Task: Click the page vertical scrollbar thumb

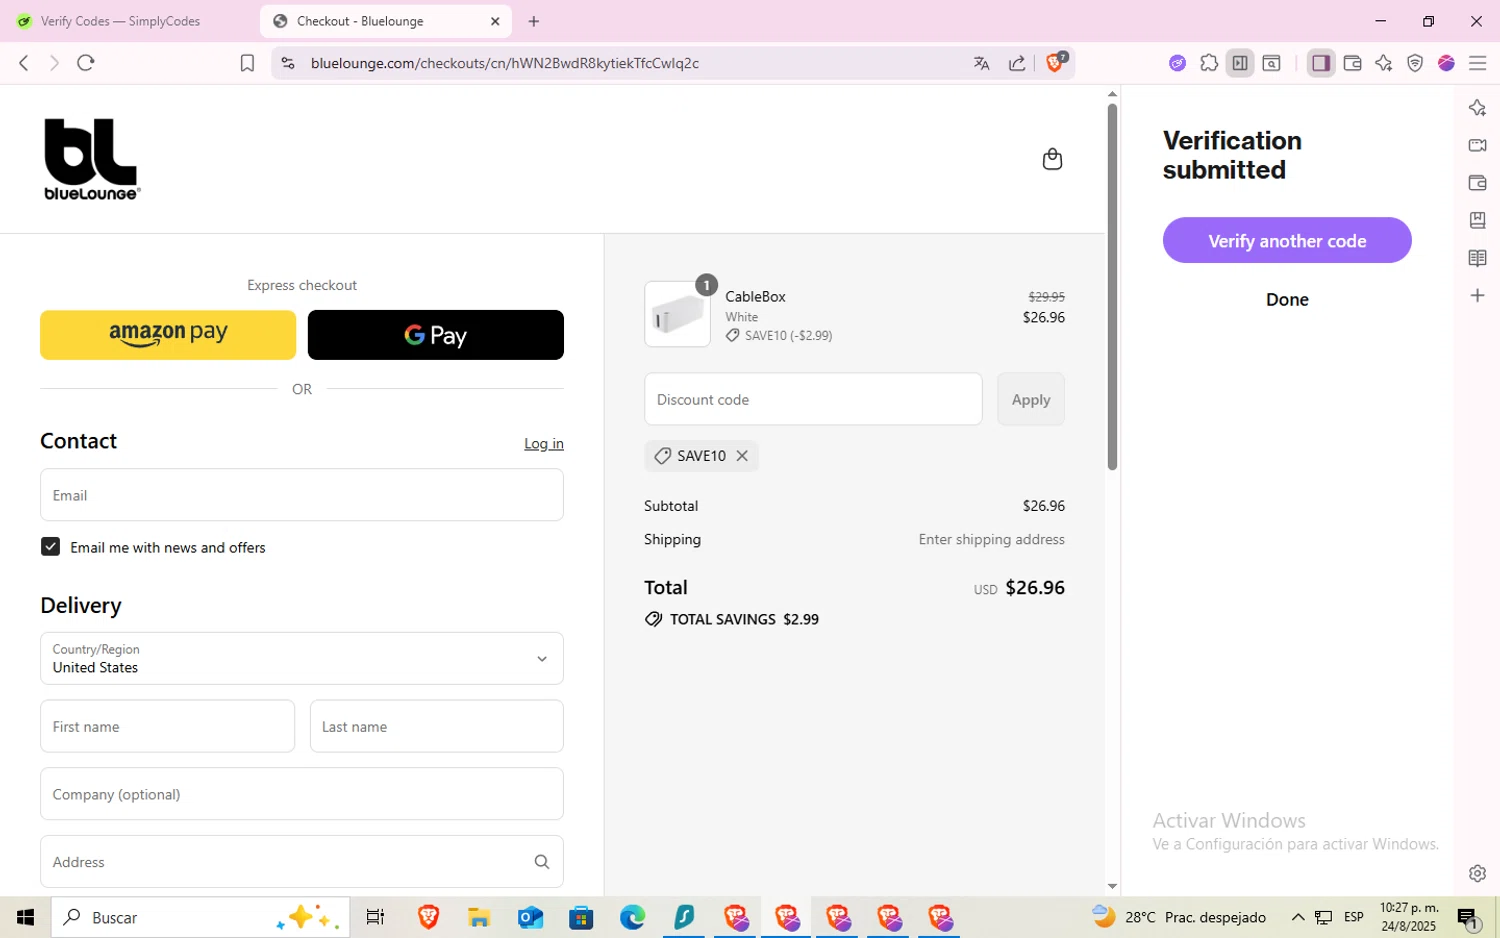Action: pos(1112,287)
